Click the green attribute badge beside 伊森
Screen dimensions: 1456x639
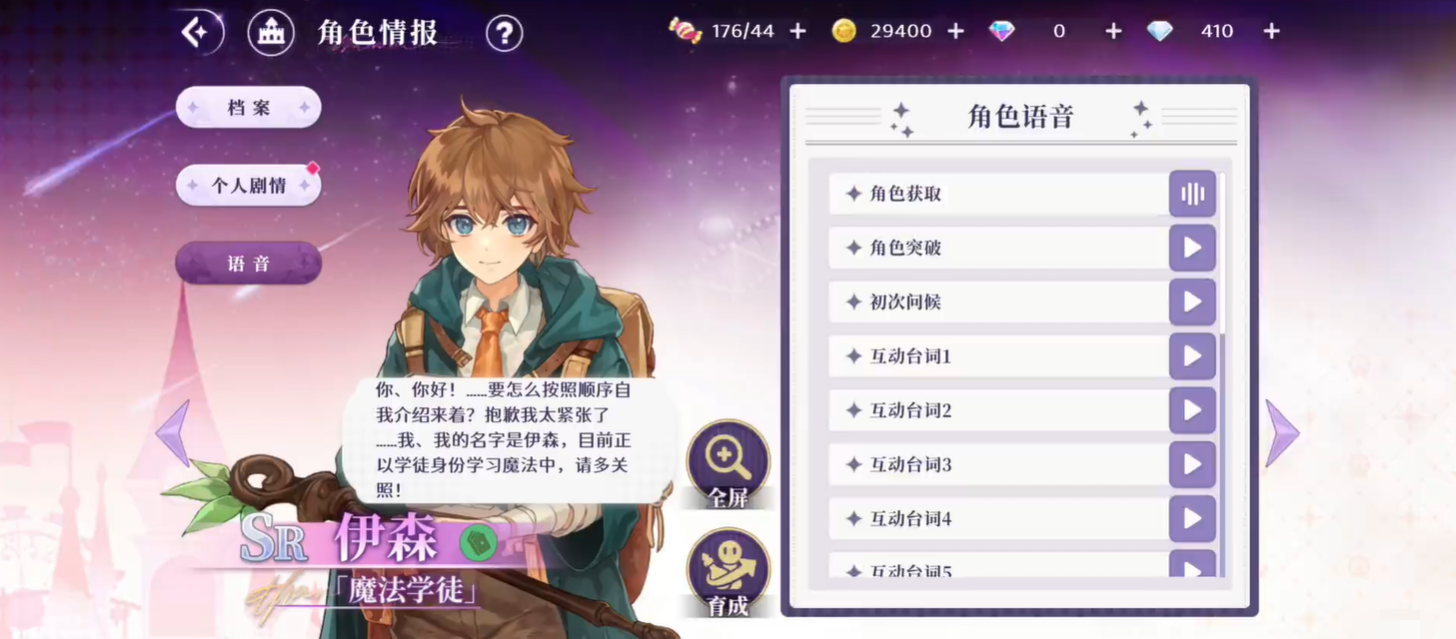[478, 542]
